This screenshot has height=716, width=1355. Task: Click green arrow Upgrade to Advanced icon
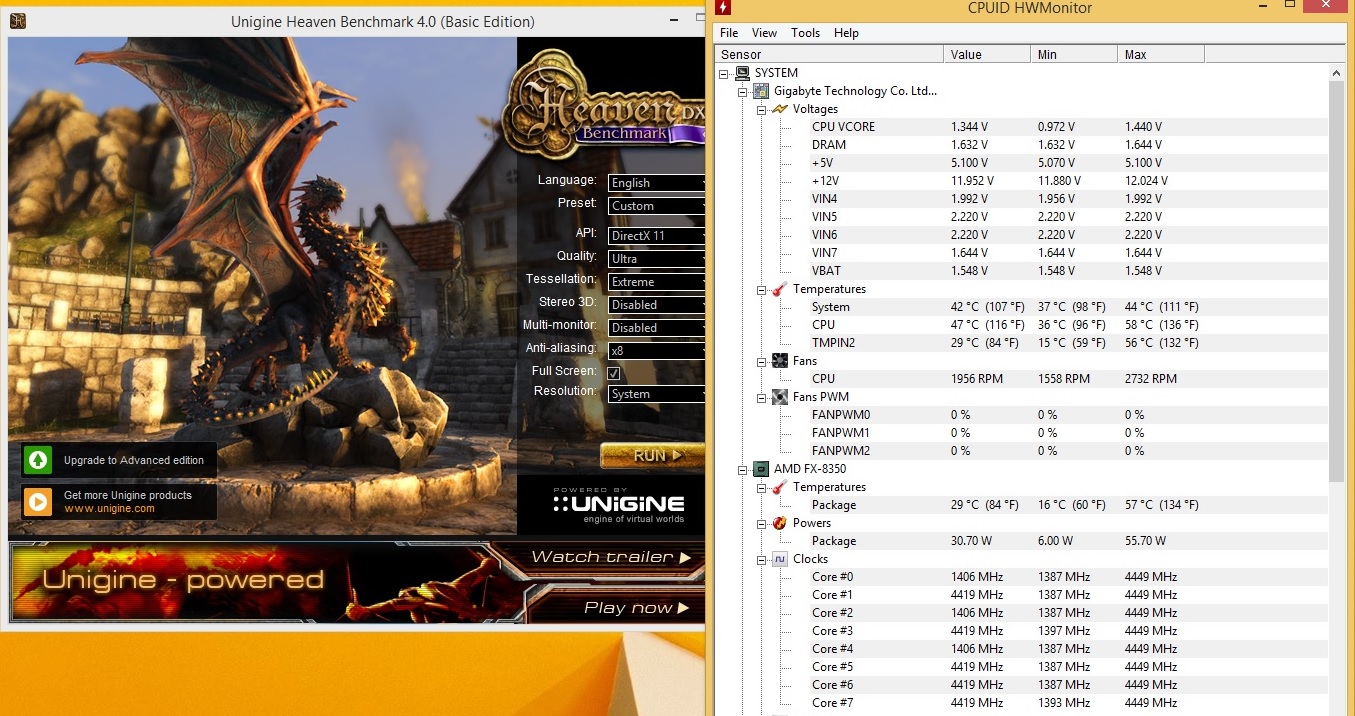coord(38,460)
